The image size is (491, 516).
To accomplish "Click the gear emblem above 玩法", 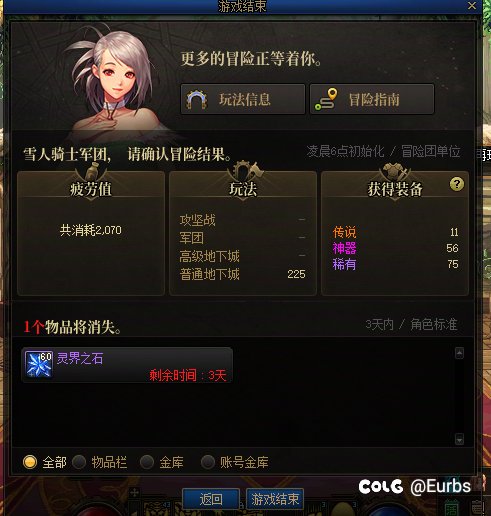I will point(244,171).
